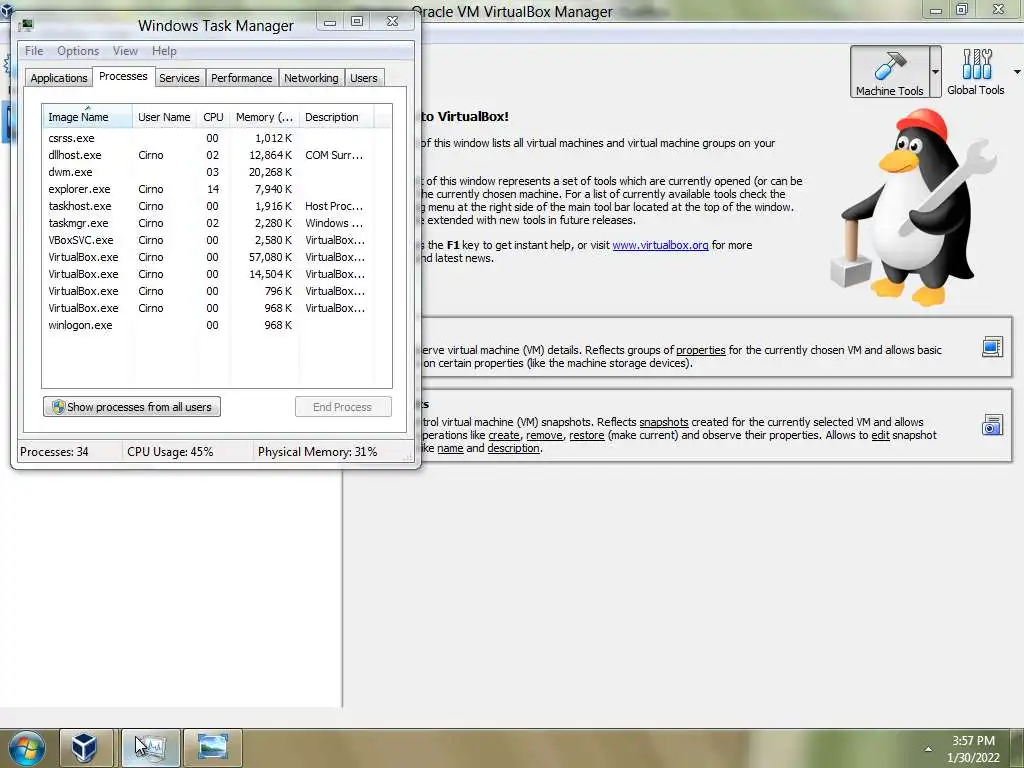Sort processes by Description column
Viewport: 1024px width, 768px height.
coord(336,117)
